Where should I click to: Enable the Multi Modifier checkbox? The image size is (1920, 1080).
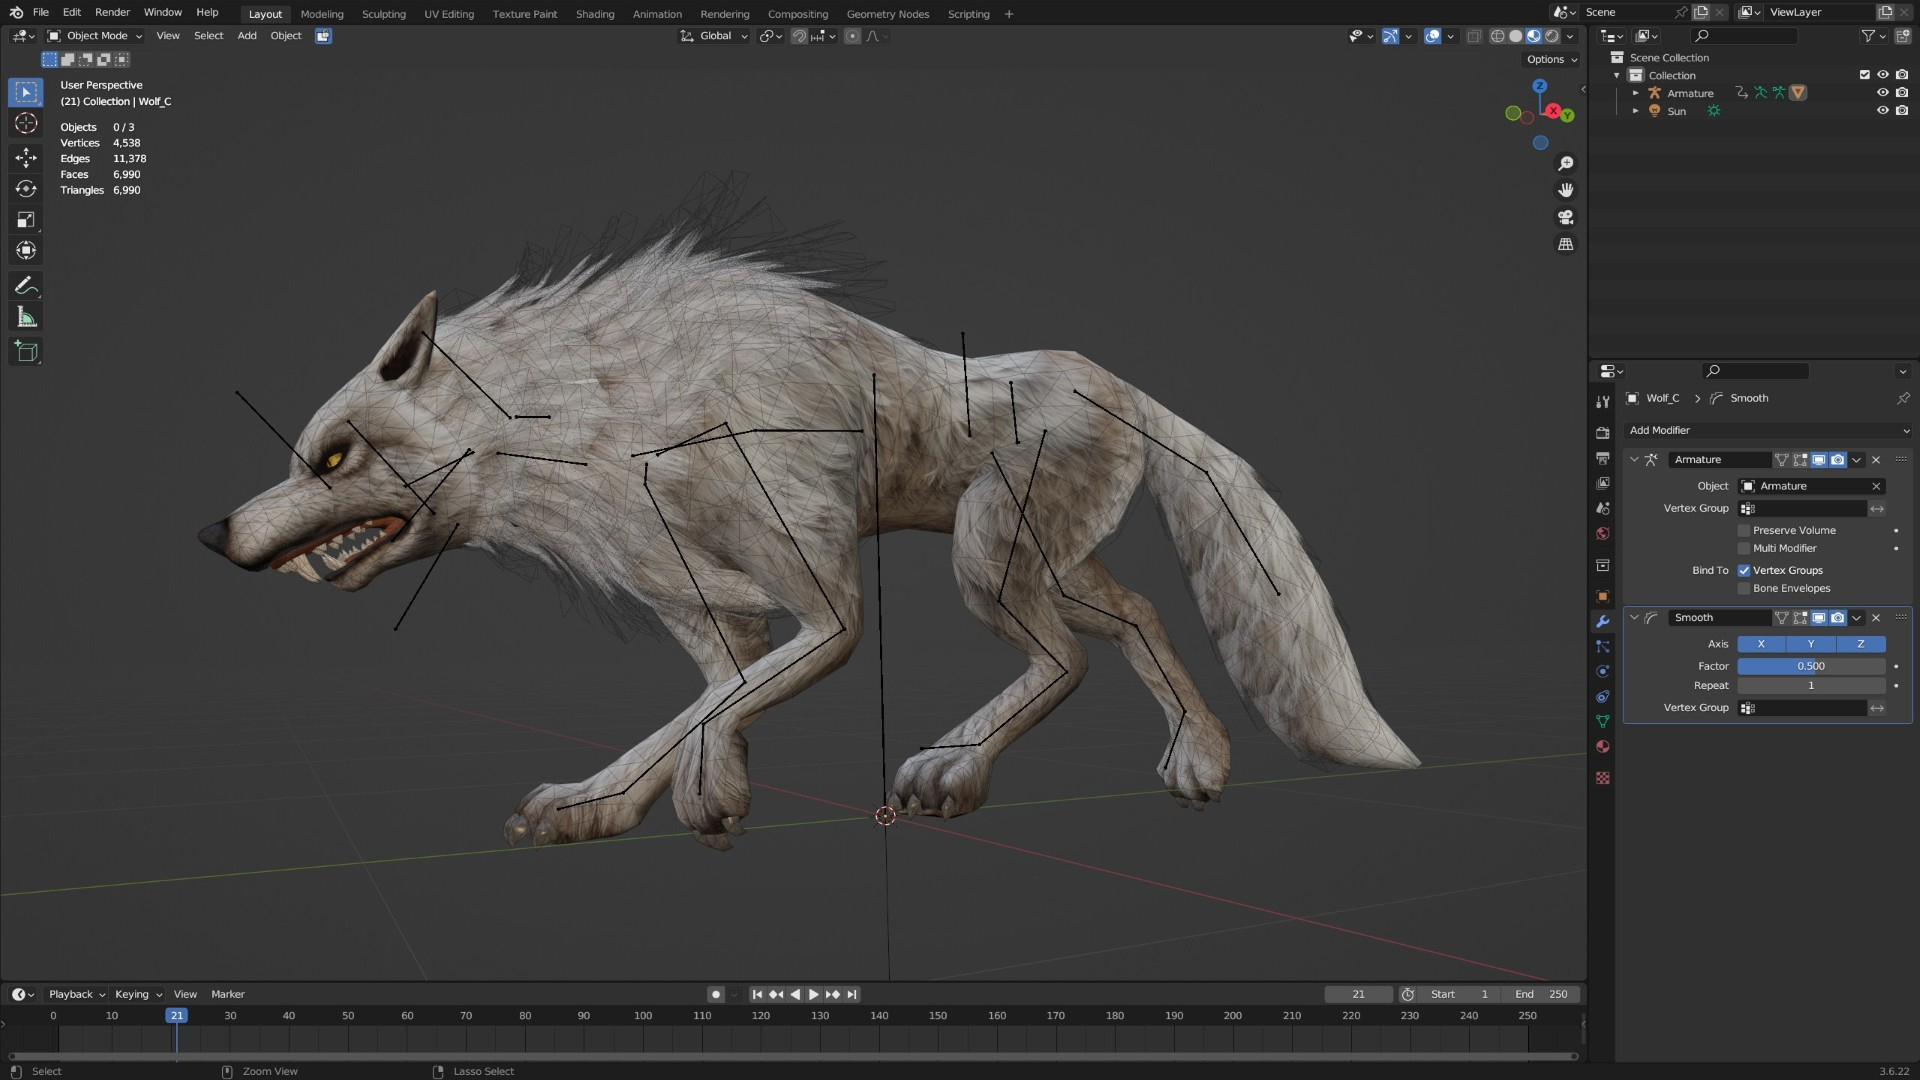[x=1744, y=548]
